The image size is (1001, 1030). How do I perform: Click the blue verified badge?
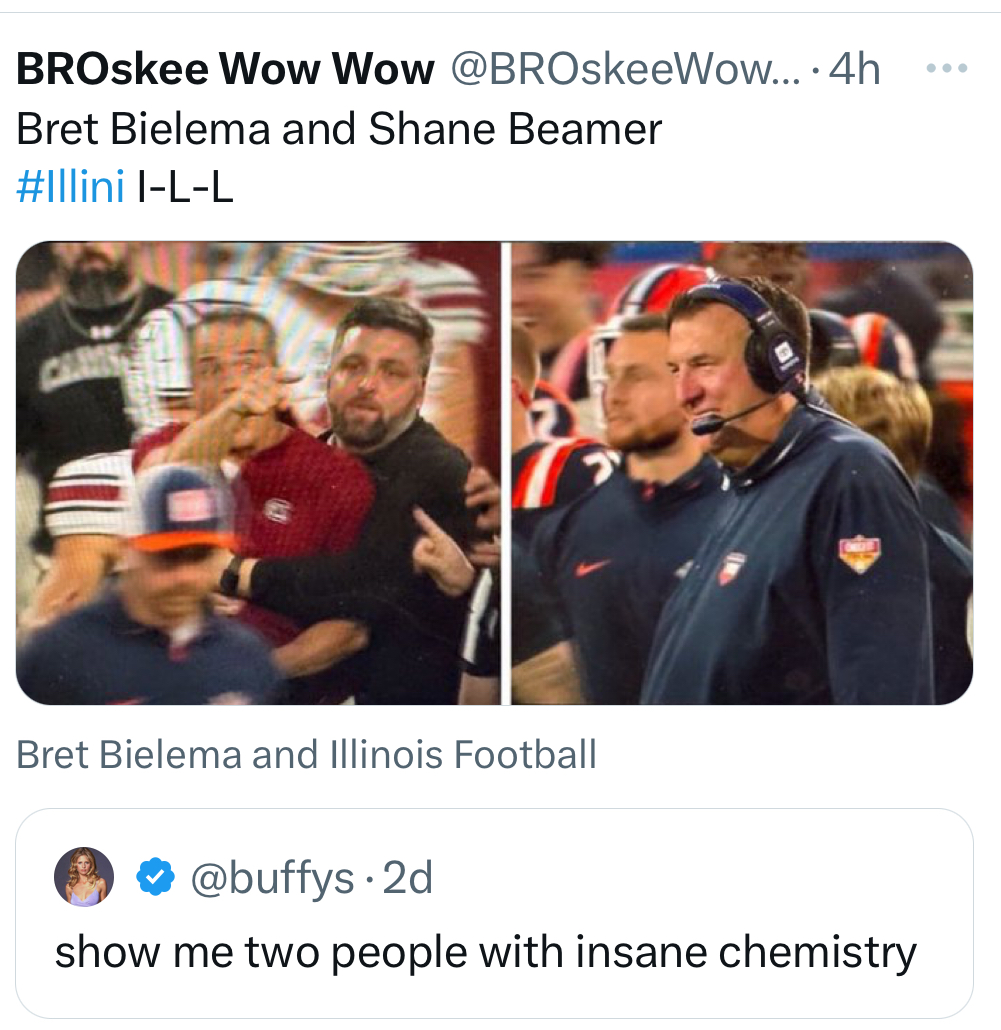coord(155,878)
